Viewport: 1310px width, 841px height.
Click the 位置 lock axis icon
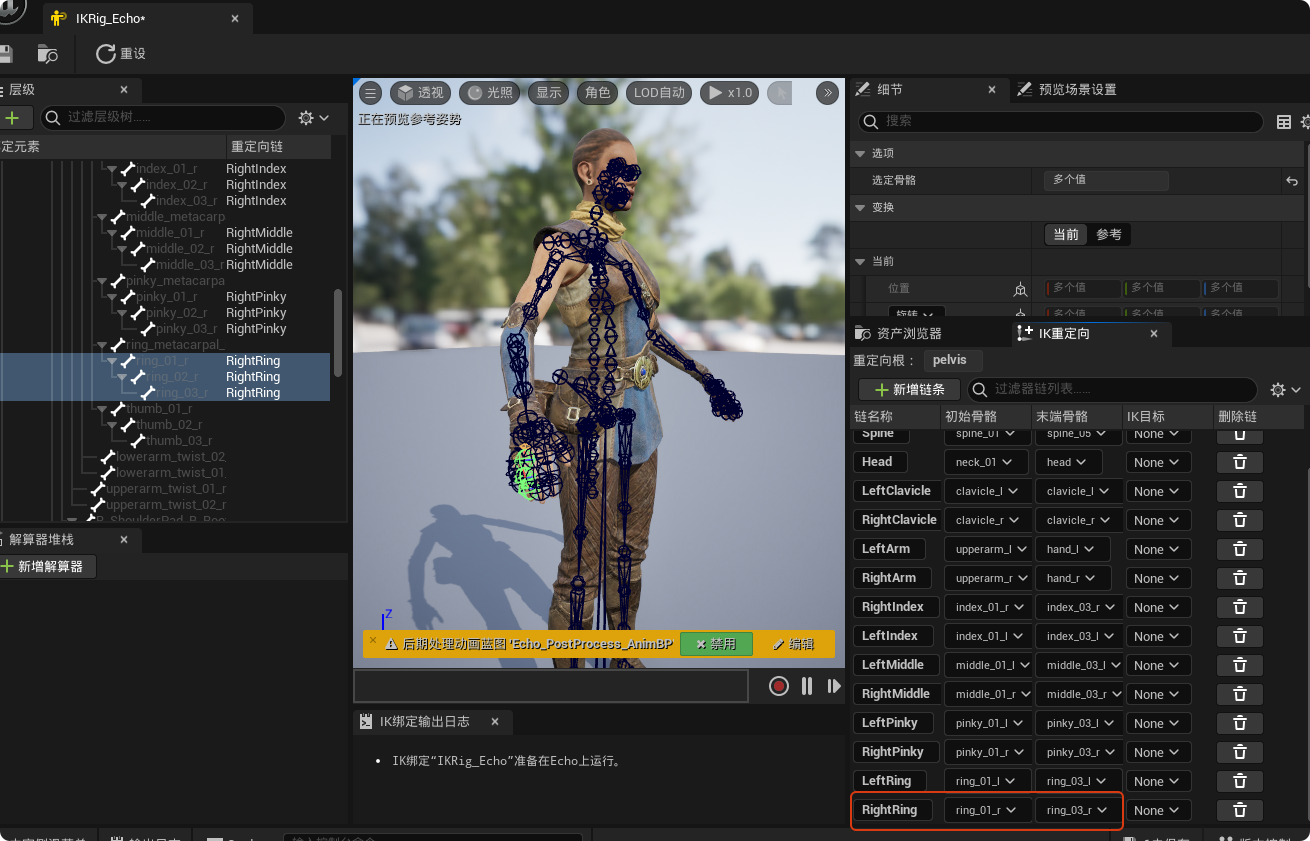click(x=1020, y=289)
